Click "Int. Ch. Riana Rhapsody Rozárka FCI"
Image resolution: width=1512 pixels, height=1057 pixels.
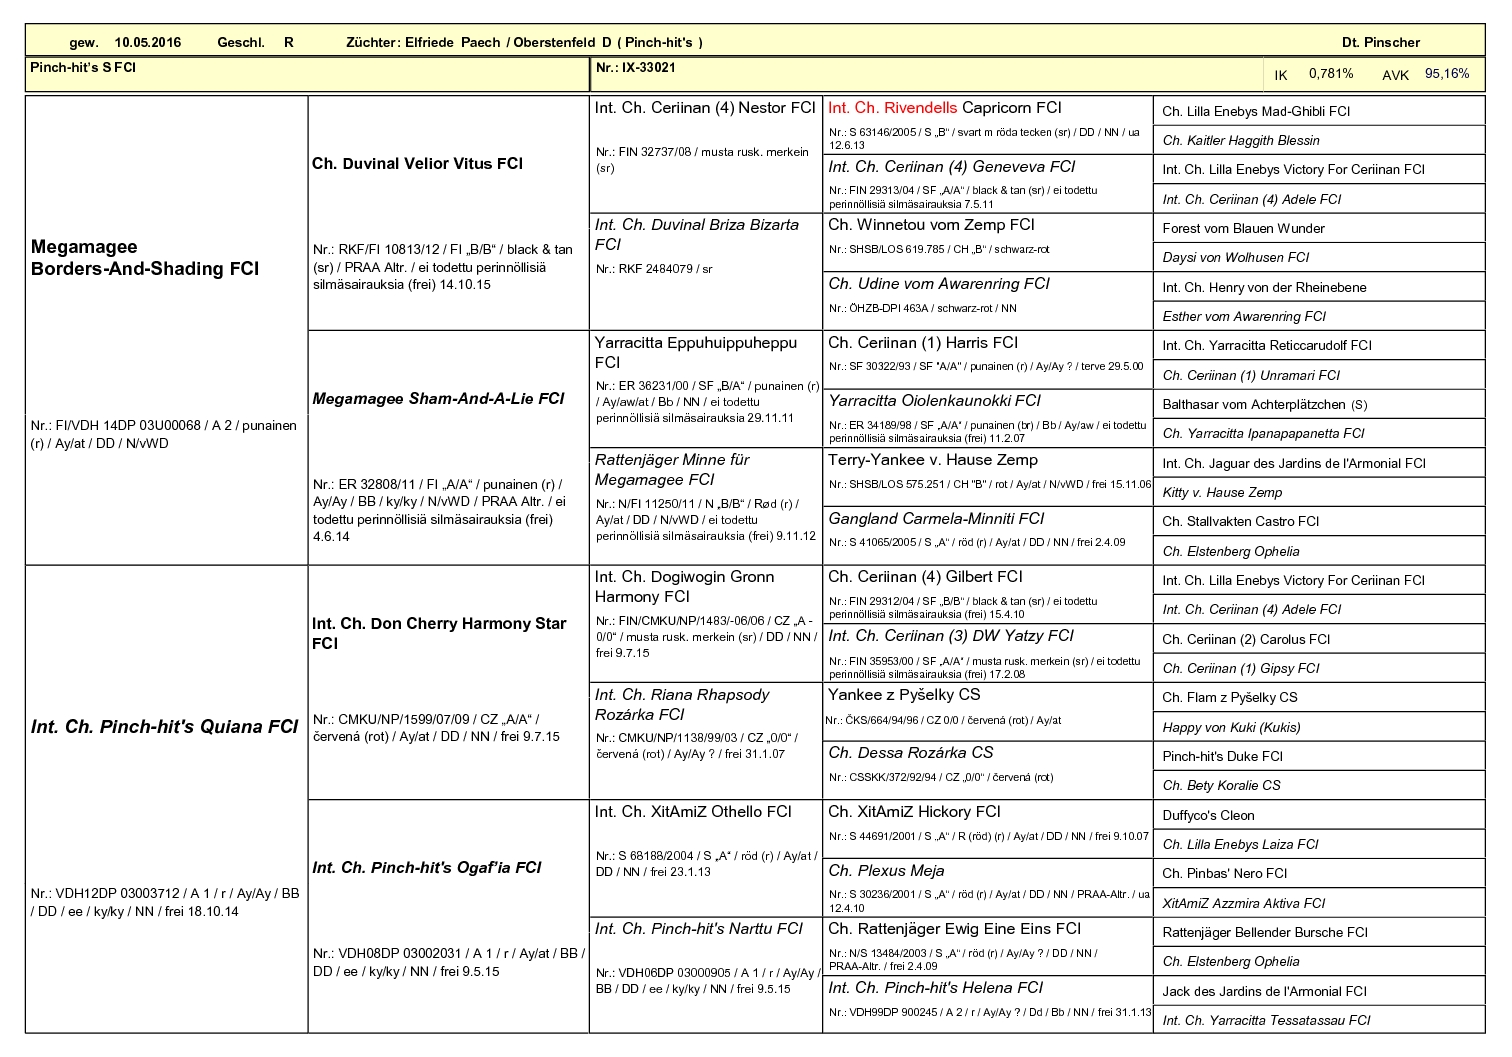click(682, 705)
